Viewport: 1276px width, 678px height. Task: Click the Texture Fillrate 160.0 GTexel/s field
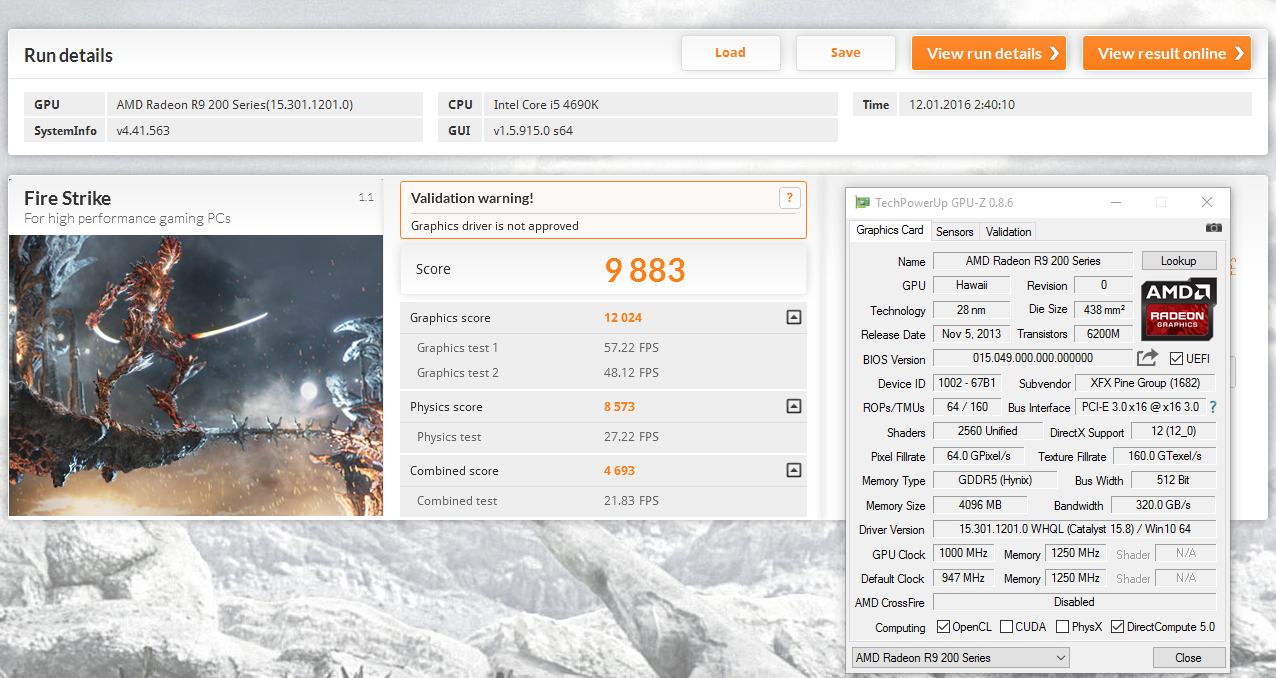[x=1164, y=456]
